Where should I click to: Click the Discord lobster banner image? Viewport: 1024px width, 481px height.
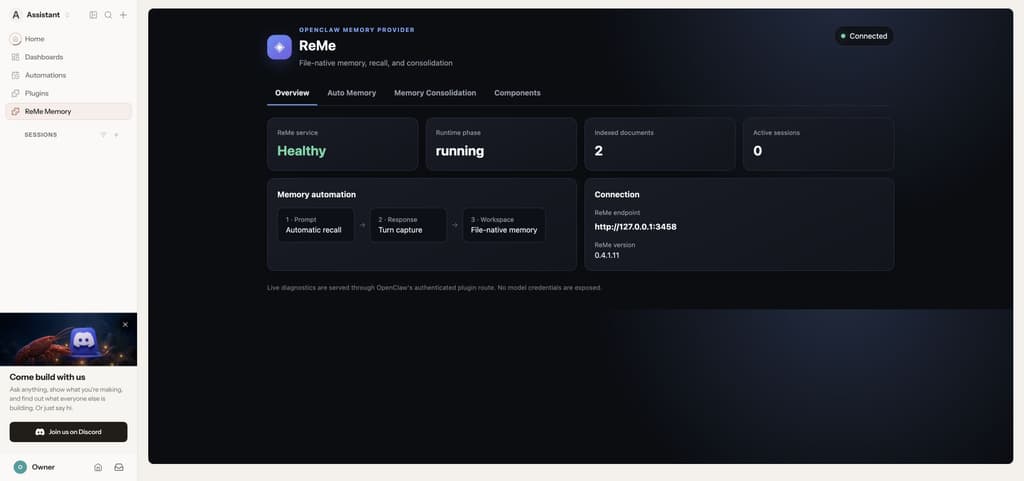coord(69,339)
